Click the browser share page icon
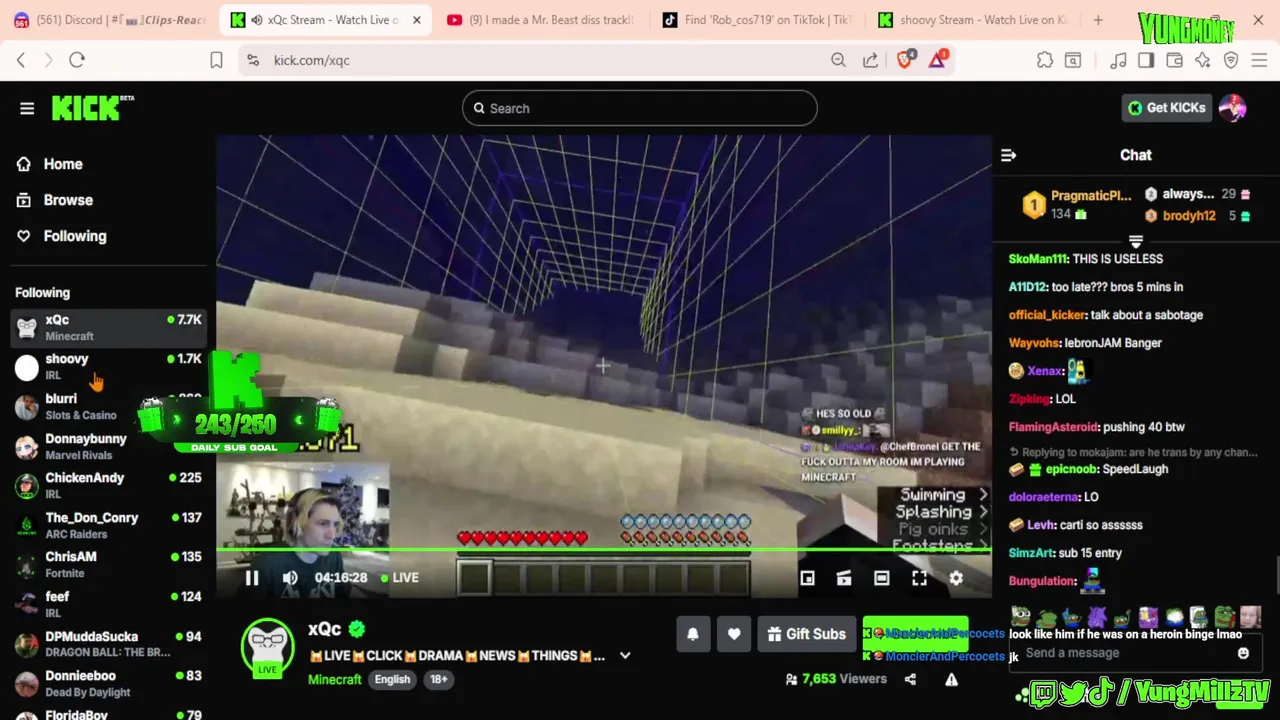Image resolution: width=1280 pixels, height=720 pixels. (870, 60)
